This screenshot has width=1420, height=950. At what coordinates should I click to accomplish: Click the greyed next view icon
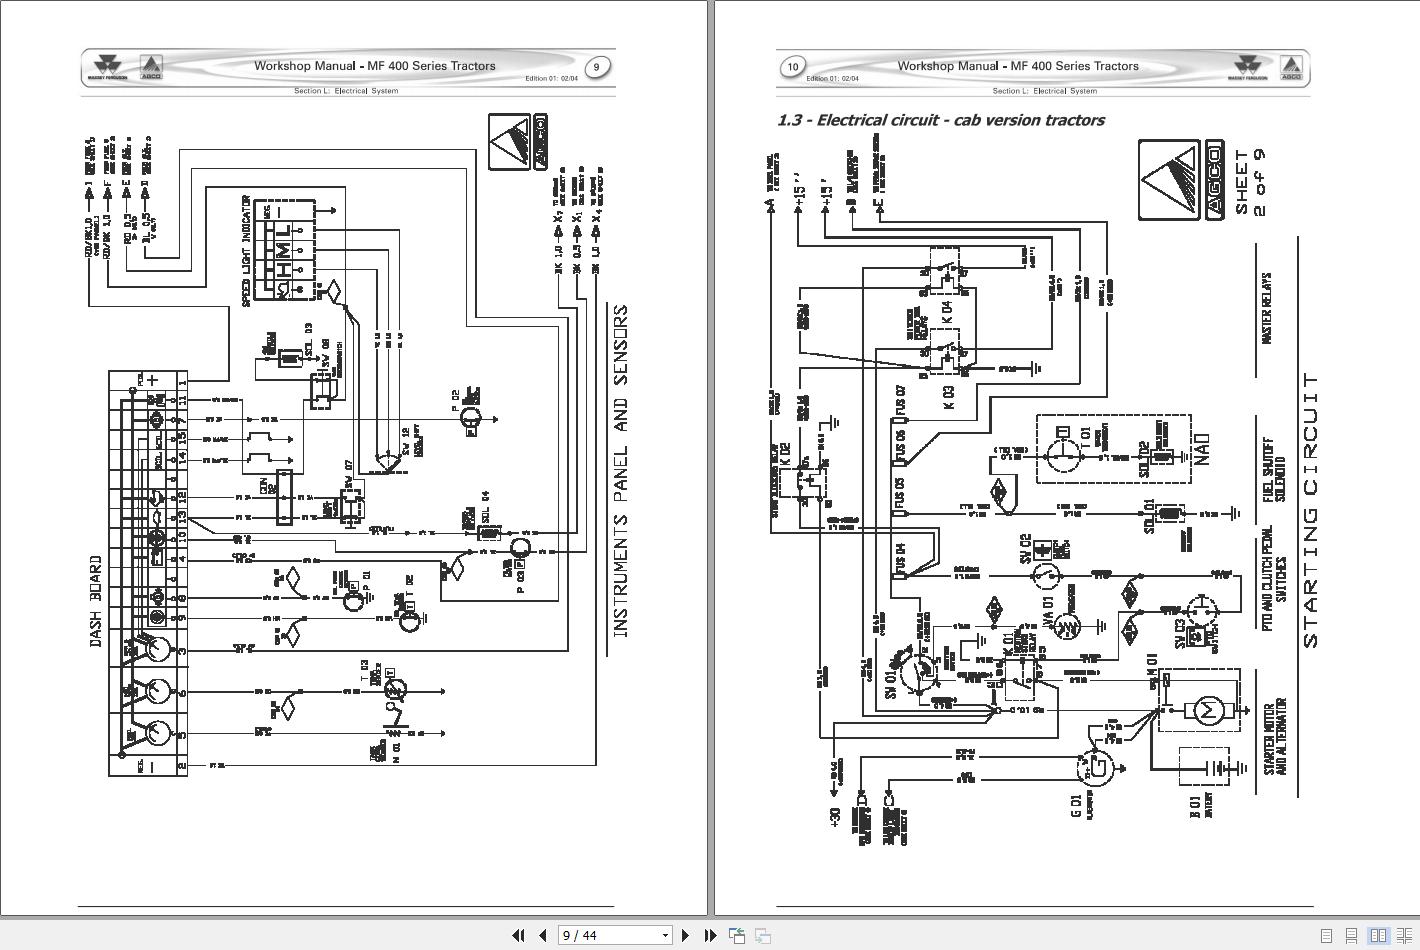click(x=762, y=936)
